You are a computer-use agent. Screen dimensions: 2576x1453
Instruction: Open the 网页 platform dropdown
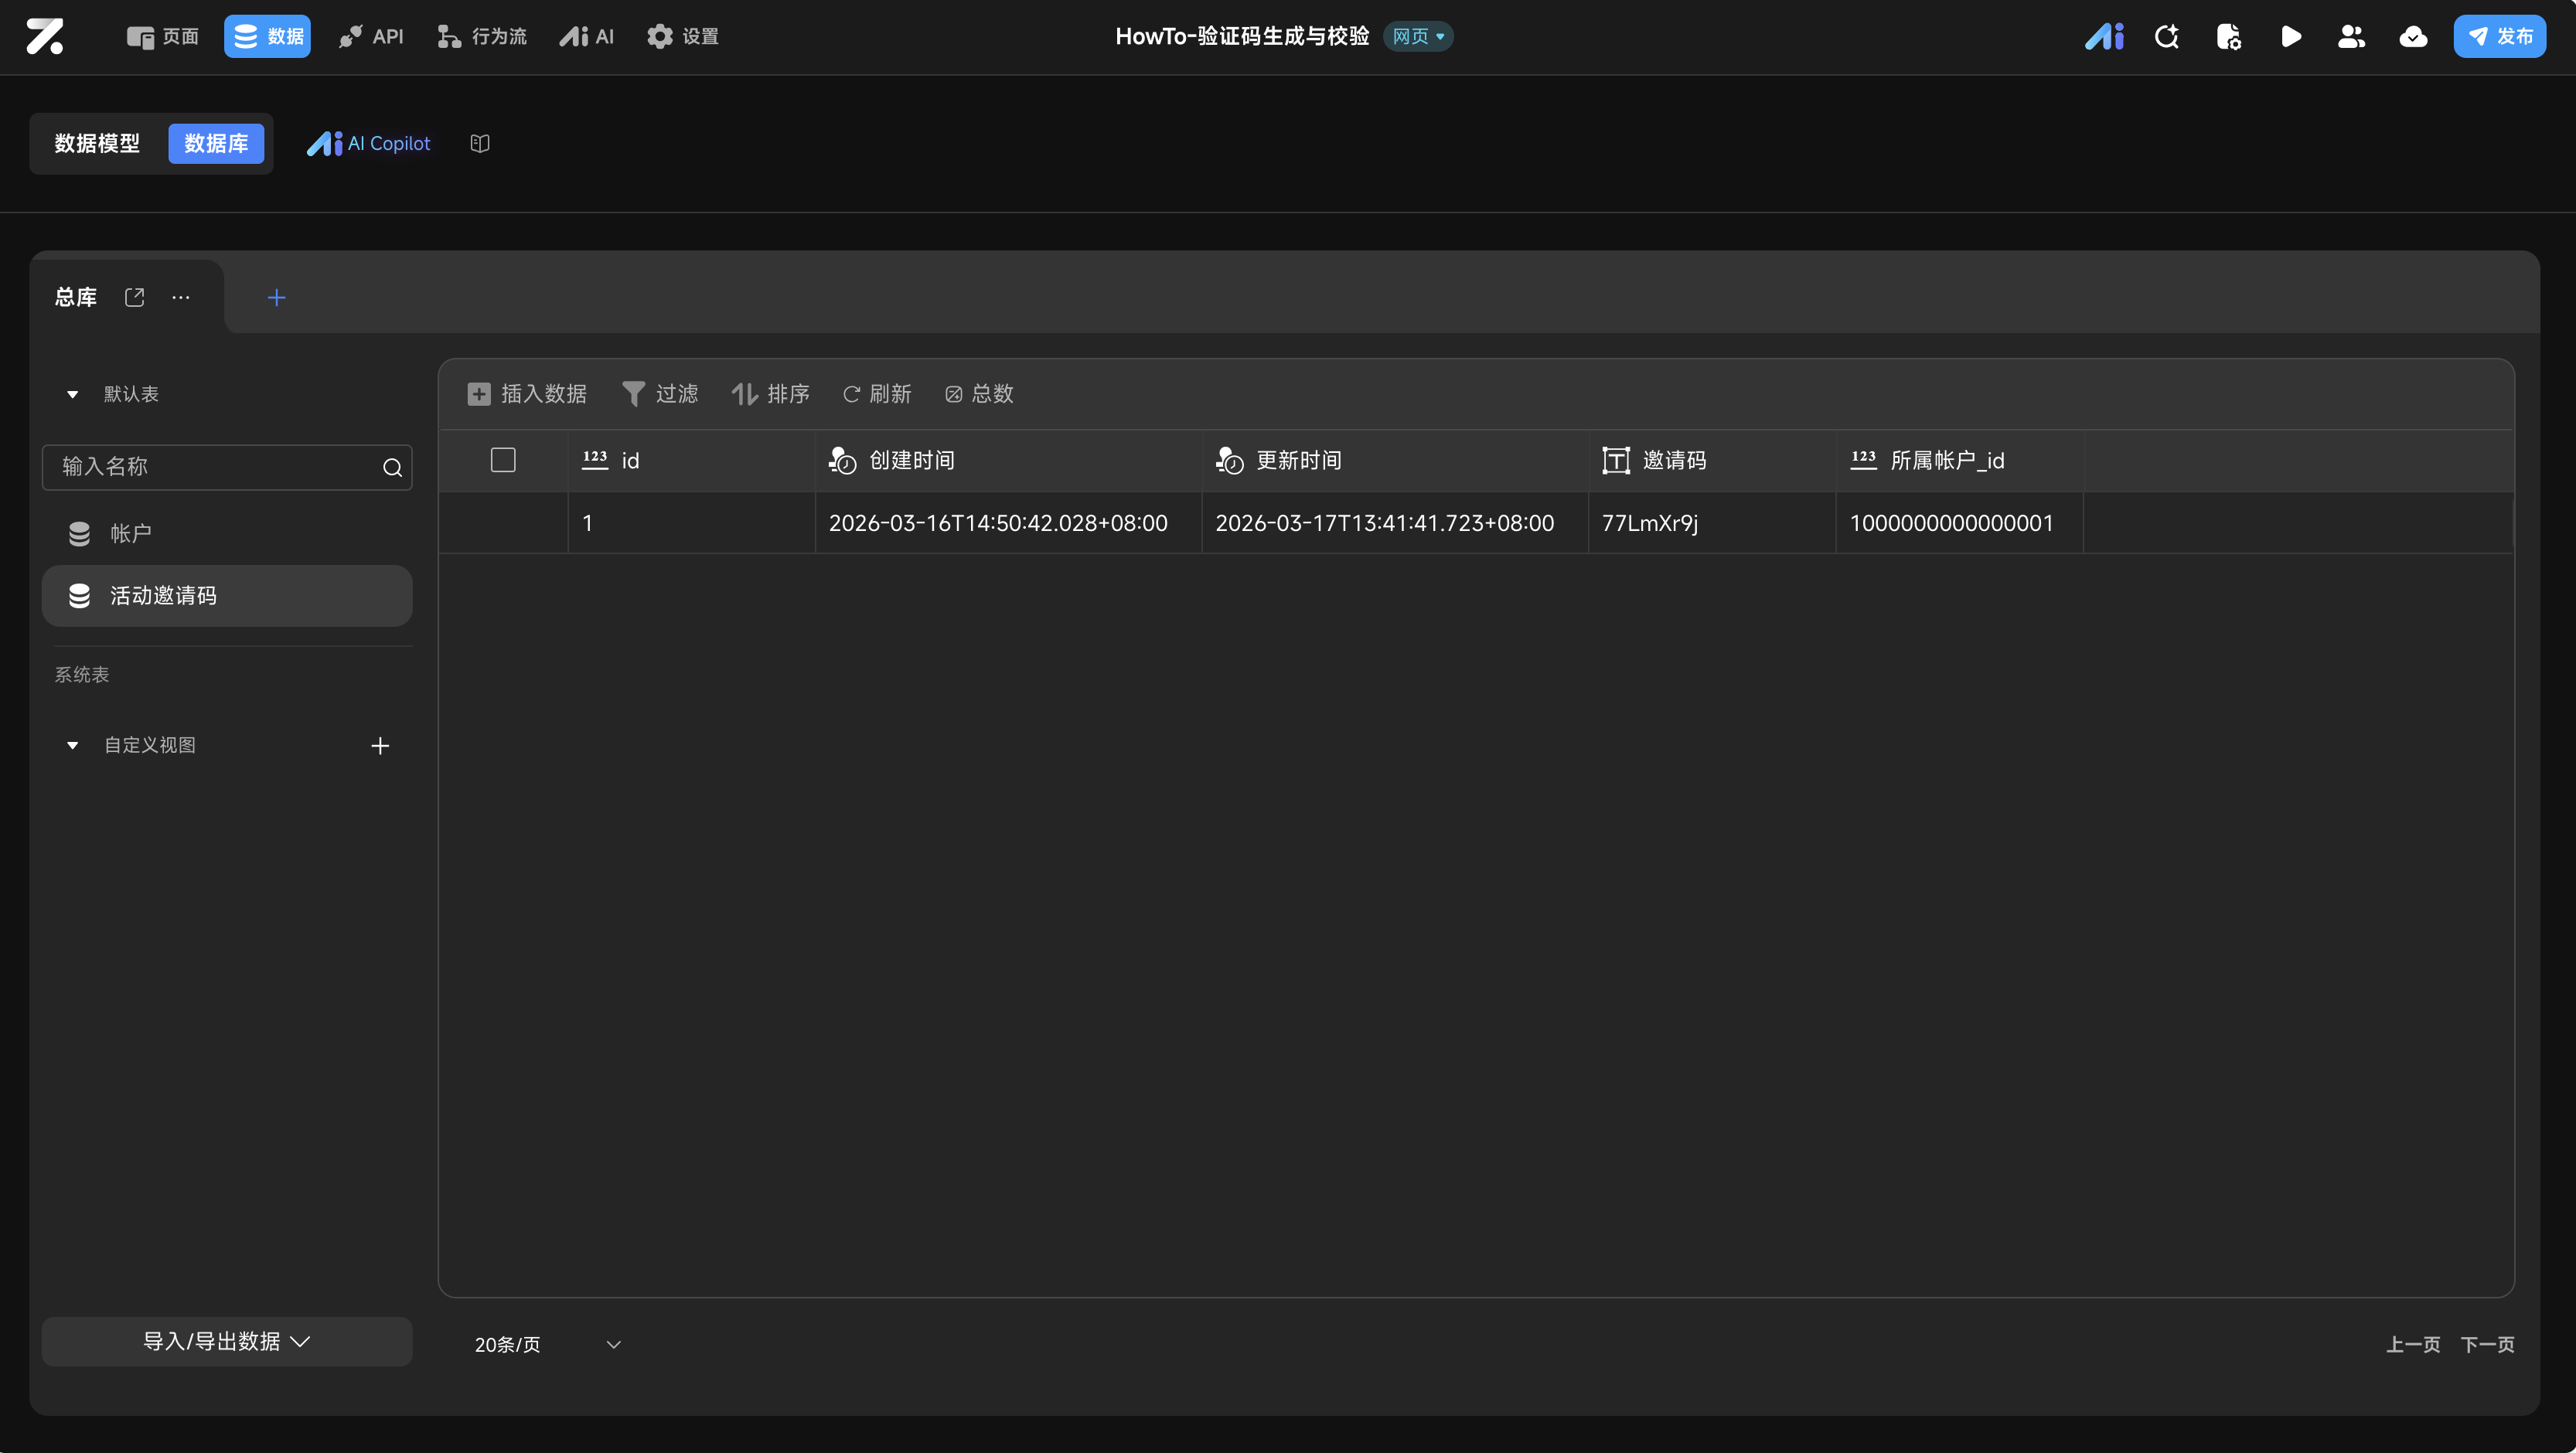(x=1418, y=37)
